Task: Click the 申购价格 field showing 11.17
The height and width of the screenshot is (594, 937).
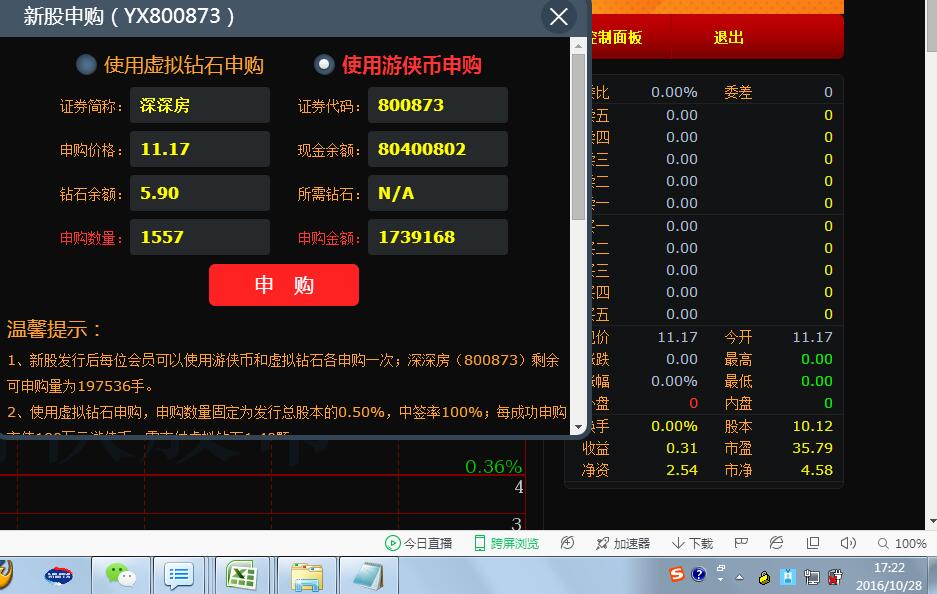Action: pos(200,149)
